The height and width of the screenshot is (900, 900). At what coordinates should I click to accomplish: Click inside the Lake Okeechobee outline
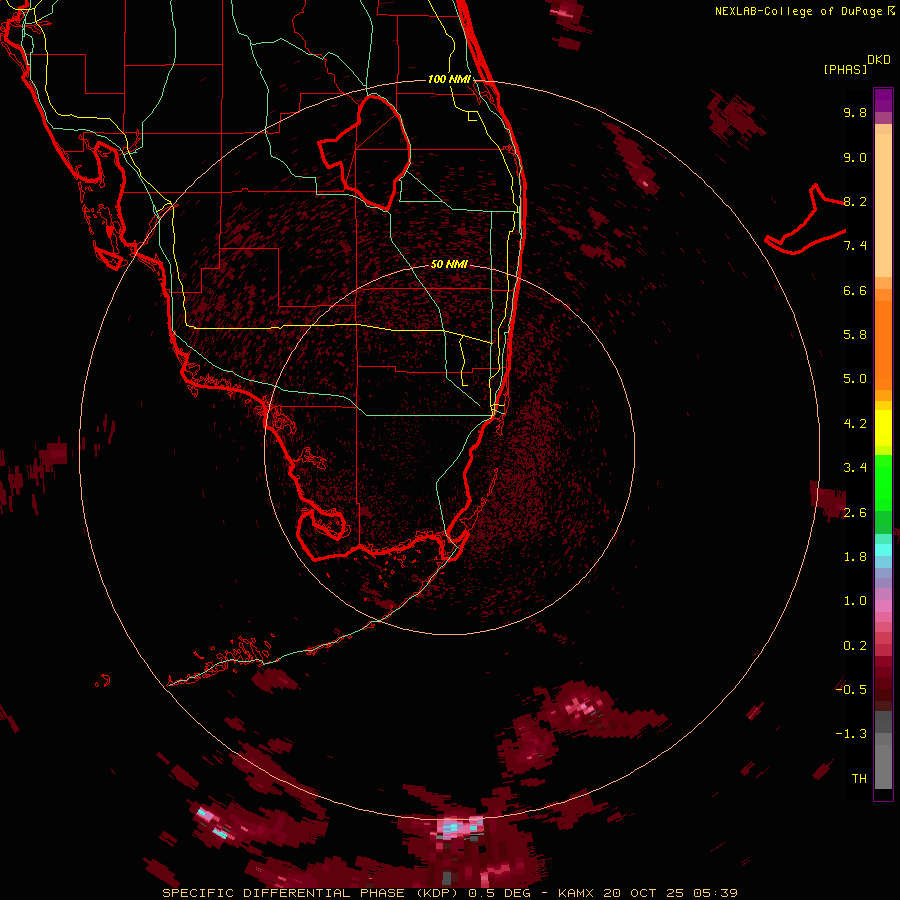pyautogui.click(x=373, y=152)
